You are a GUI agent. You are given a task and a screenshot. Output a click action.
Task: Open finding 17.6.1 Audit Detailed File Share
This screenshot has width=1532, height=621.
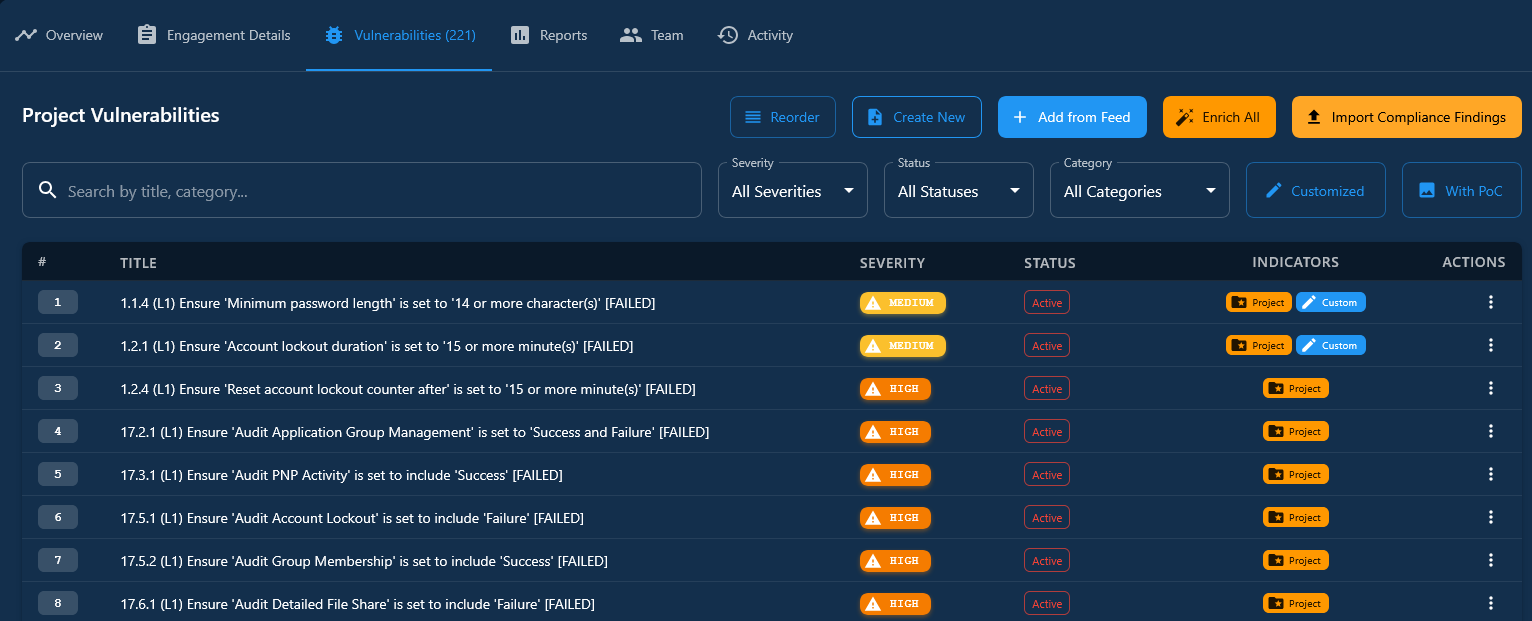pyautogui.click(x=358, y=603)
